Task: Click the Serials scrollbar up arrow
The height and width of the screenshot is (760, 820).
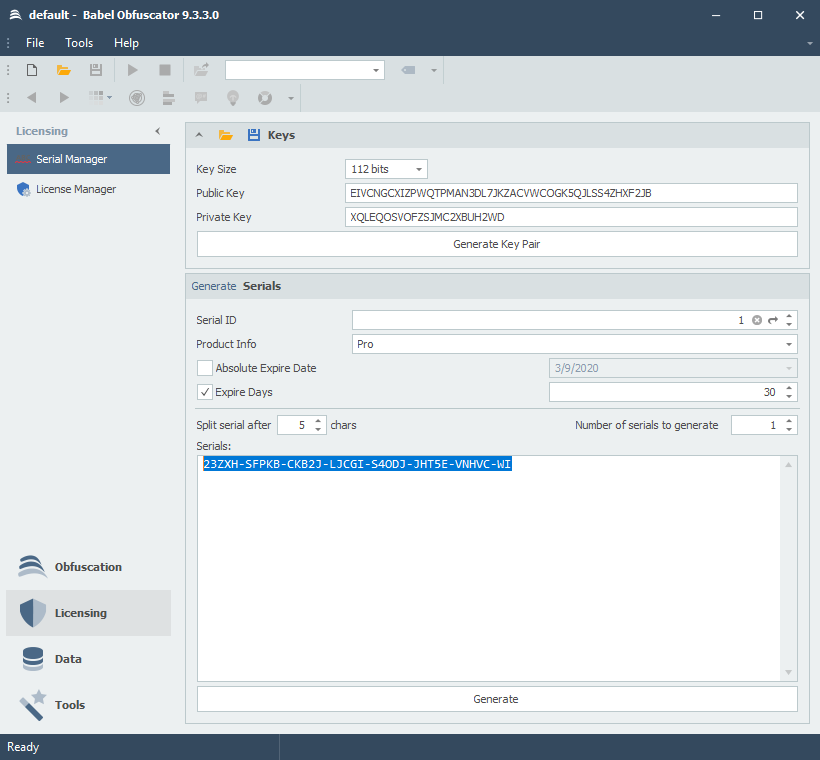Action: pos(788,464)
